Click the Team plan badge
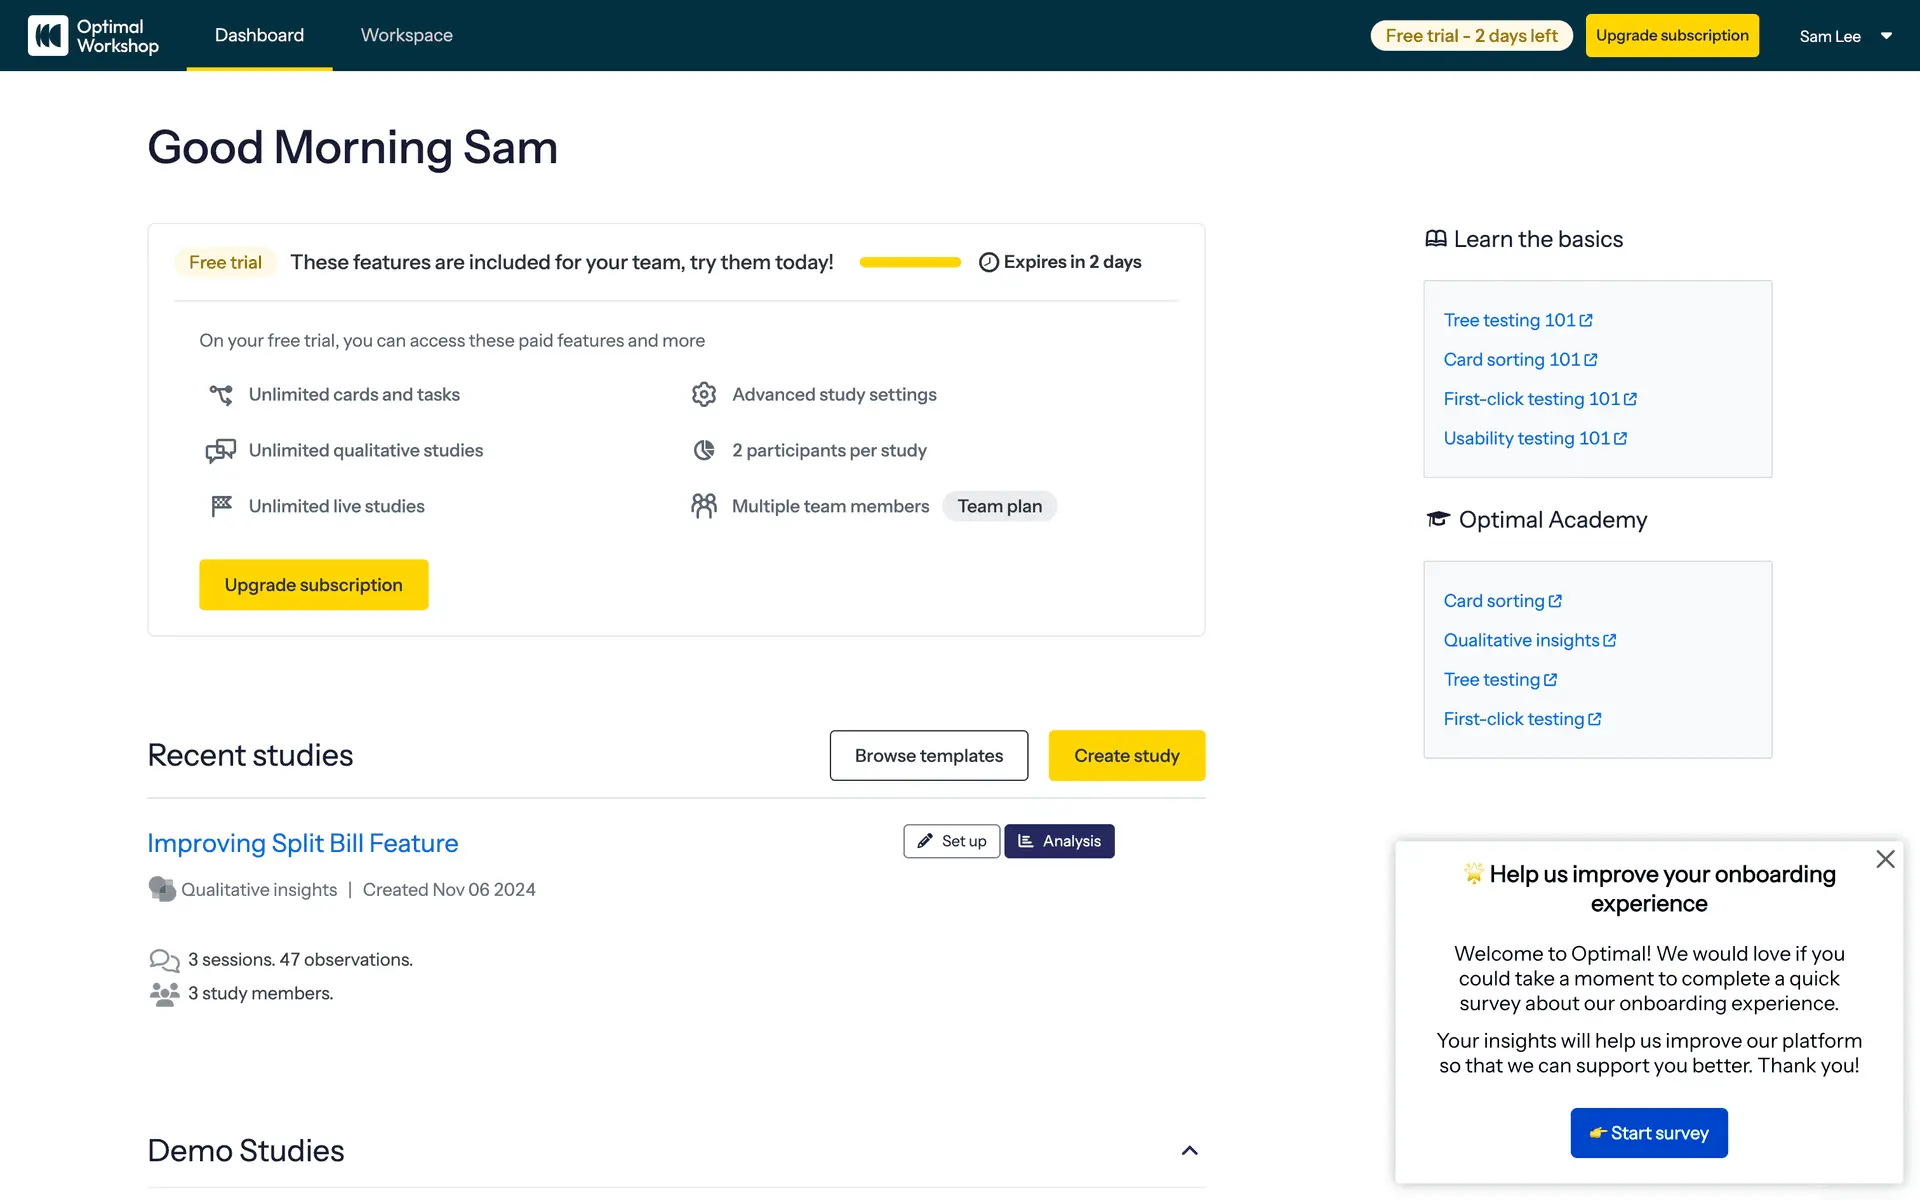The height and width of the screenshot is (1200, 1920). click(x=999, y=506)
